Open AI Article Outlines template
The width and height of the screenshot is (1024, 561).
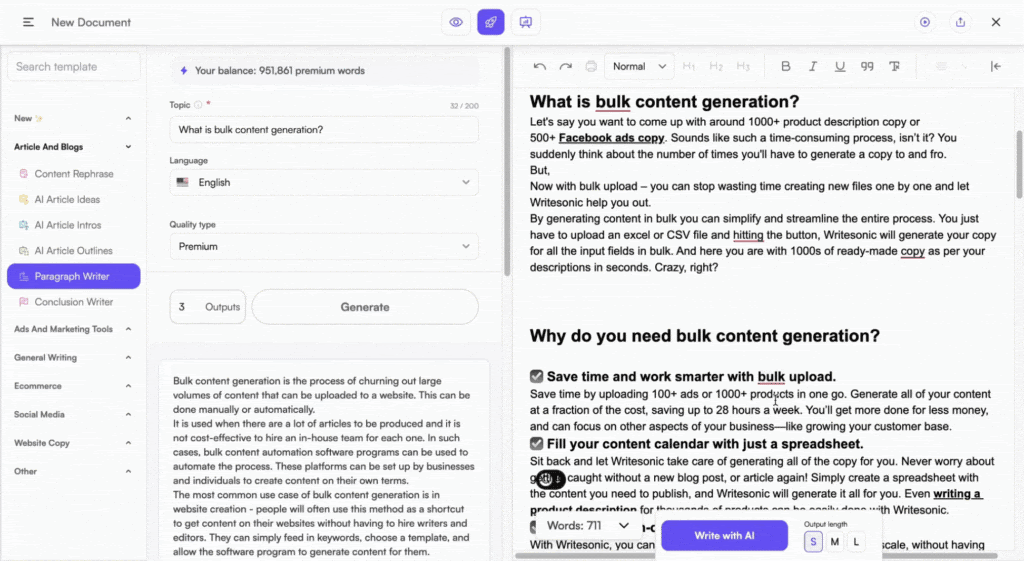(74, 251)
